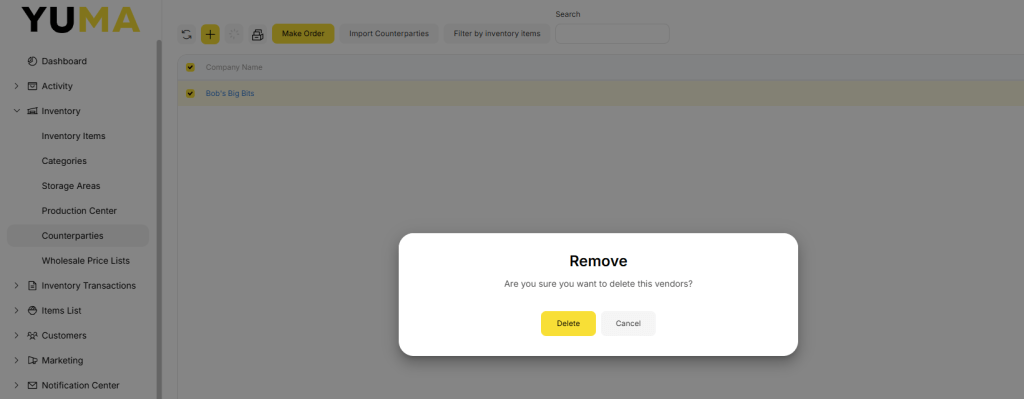Click the Notification Center envelope icon
This screenshot has width=1024, height=399.
[32, 385]
